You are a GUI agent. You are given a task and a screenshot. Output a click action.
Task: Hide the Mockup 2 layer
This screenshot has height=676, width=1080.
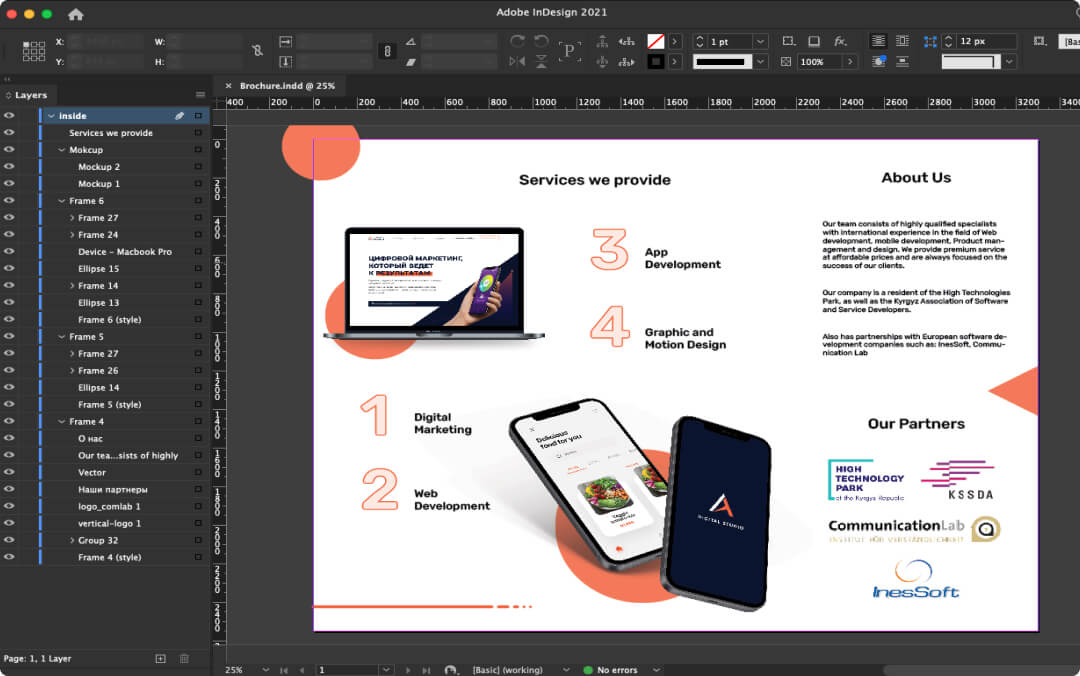click(x=9, y=167)
